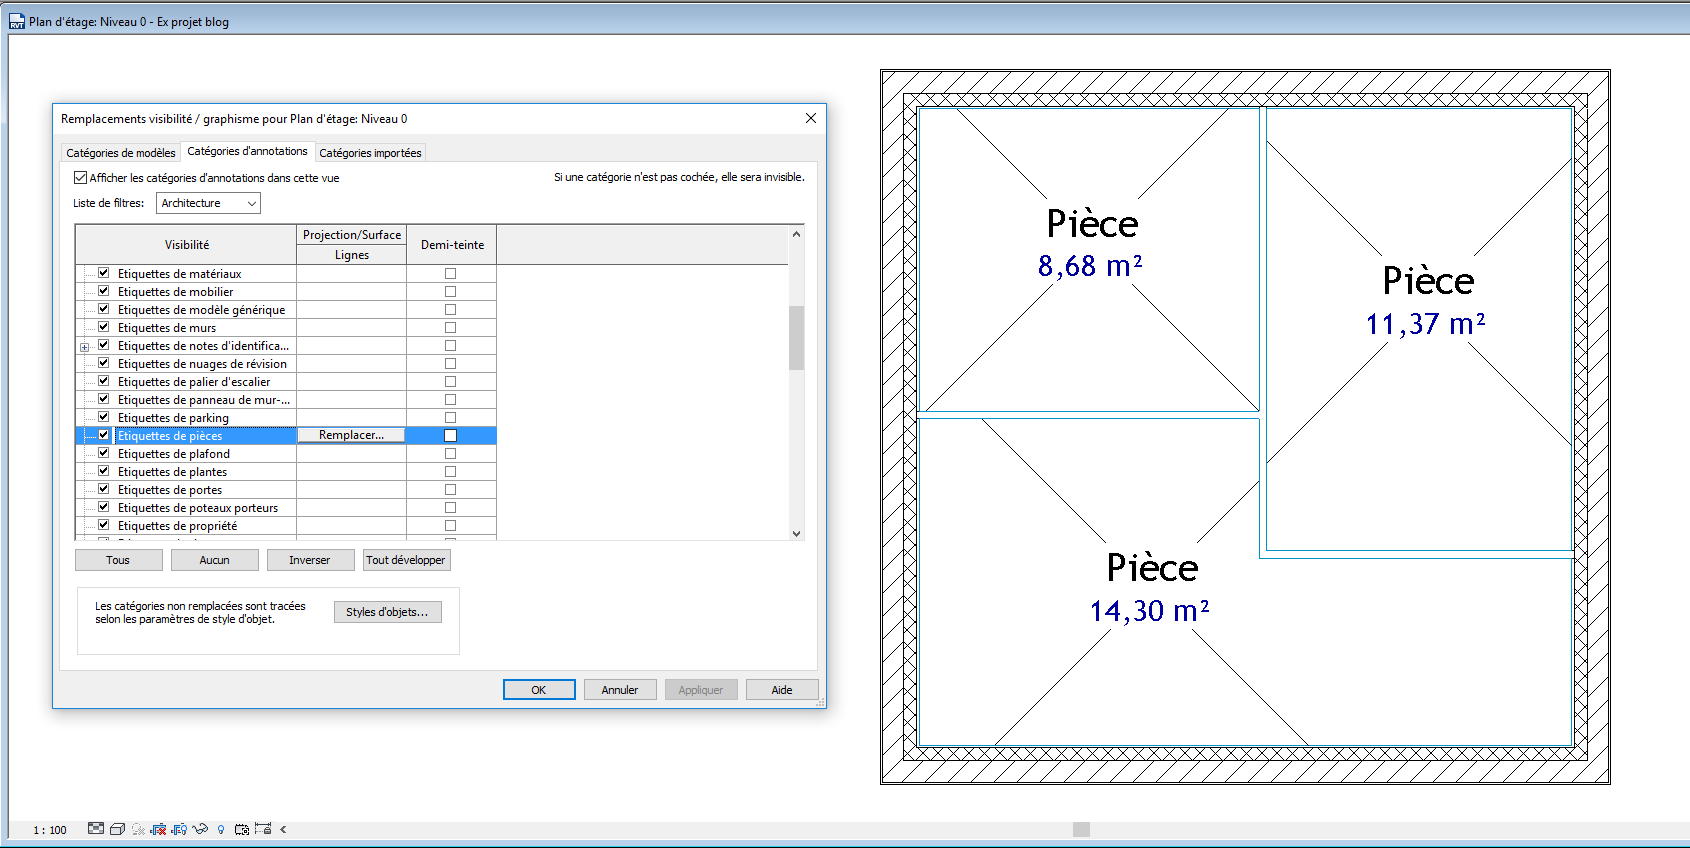The width and height of the screenshot is (1690, 848).
Task: Click the Lignes sub-header
Action: (x=352, y=255)
